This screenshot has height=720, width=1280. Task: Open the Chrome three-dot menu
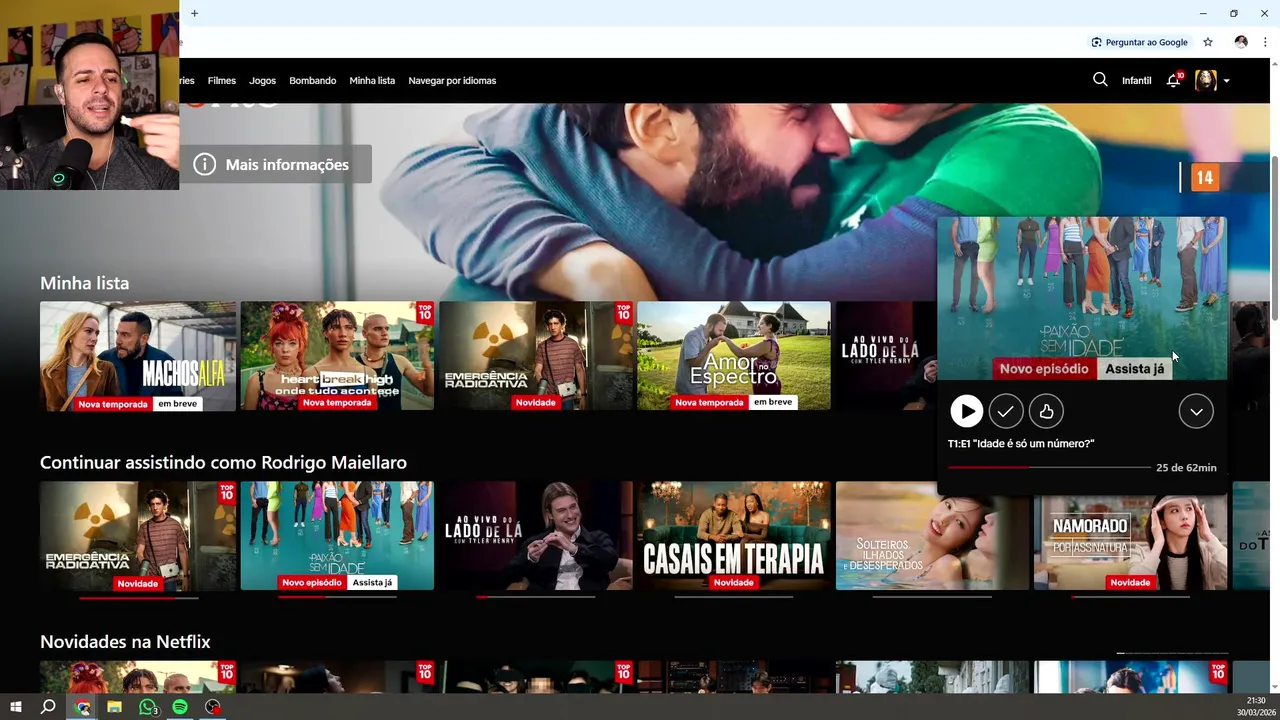tap(1265, 42)
